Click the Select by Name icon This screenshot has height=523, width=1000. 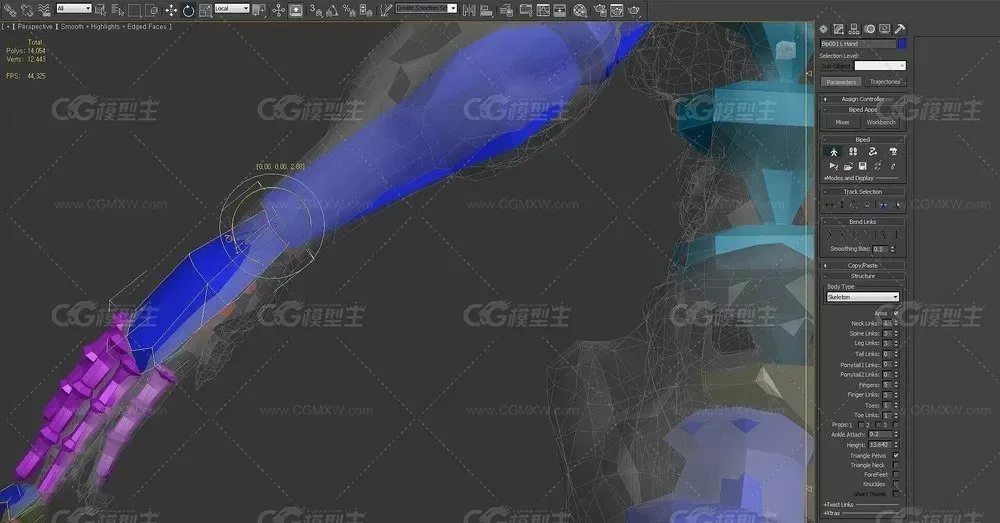(117, 10)
